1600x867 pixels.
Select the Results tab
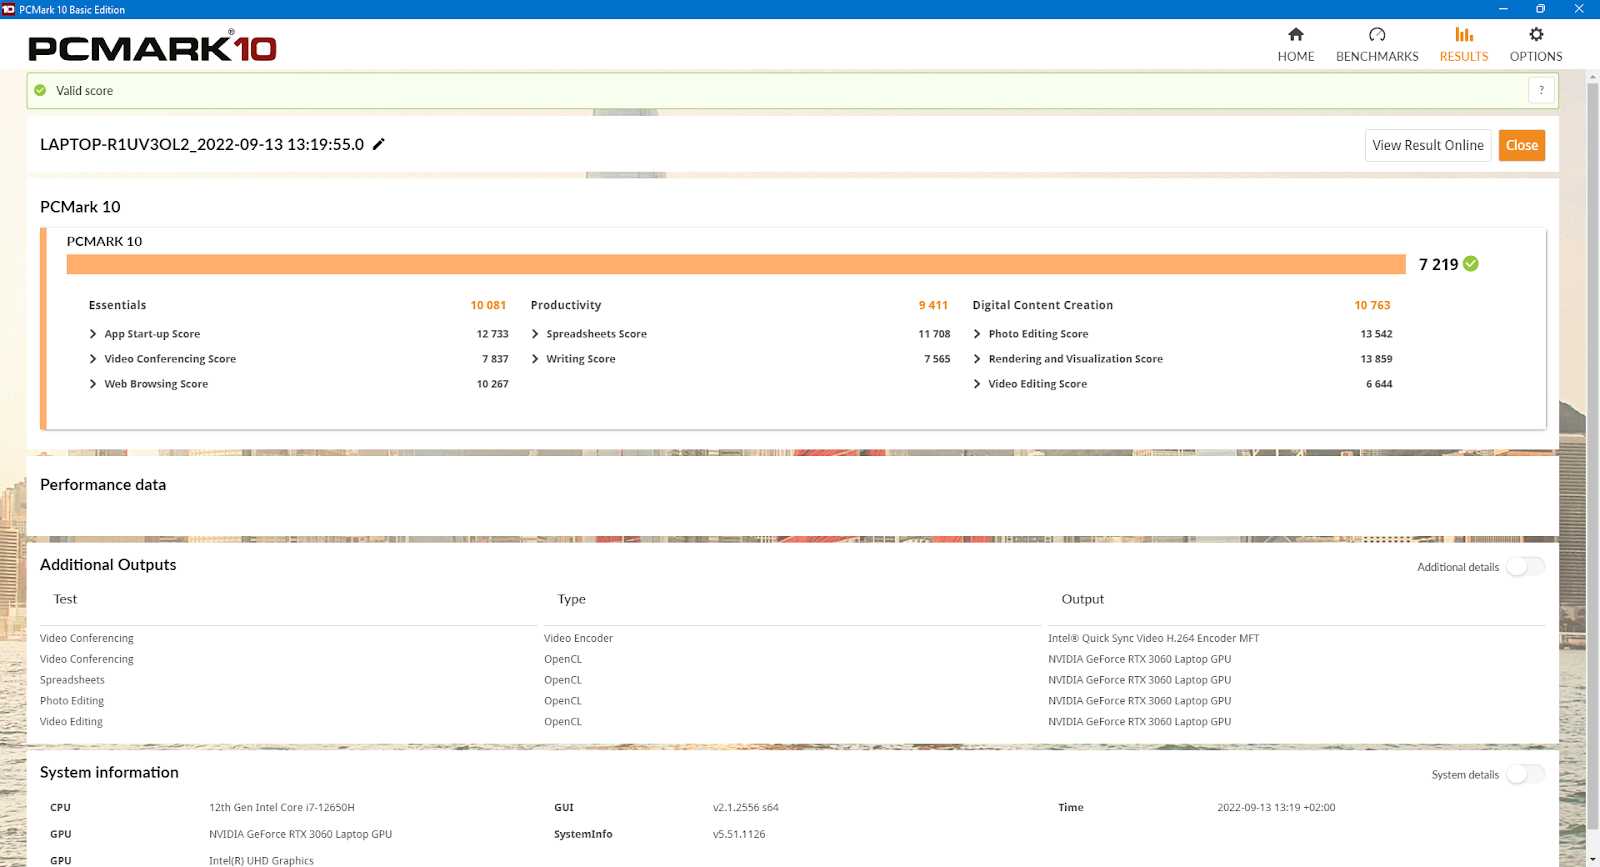pos(1464,45)
